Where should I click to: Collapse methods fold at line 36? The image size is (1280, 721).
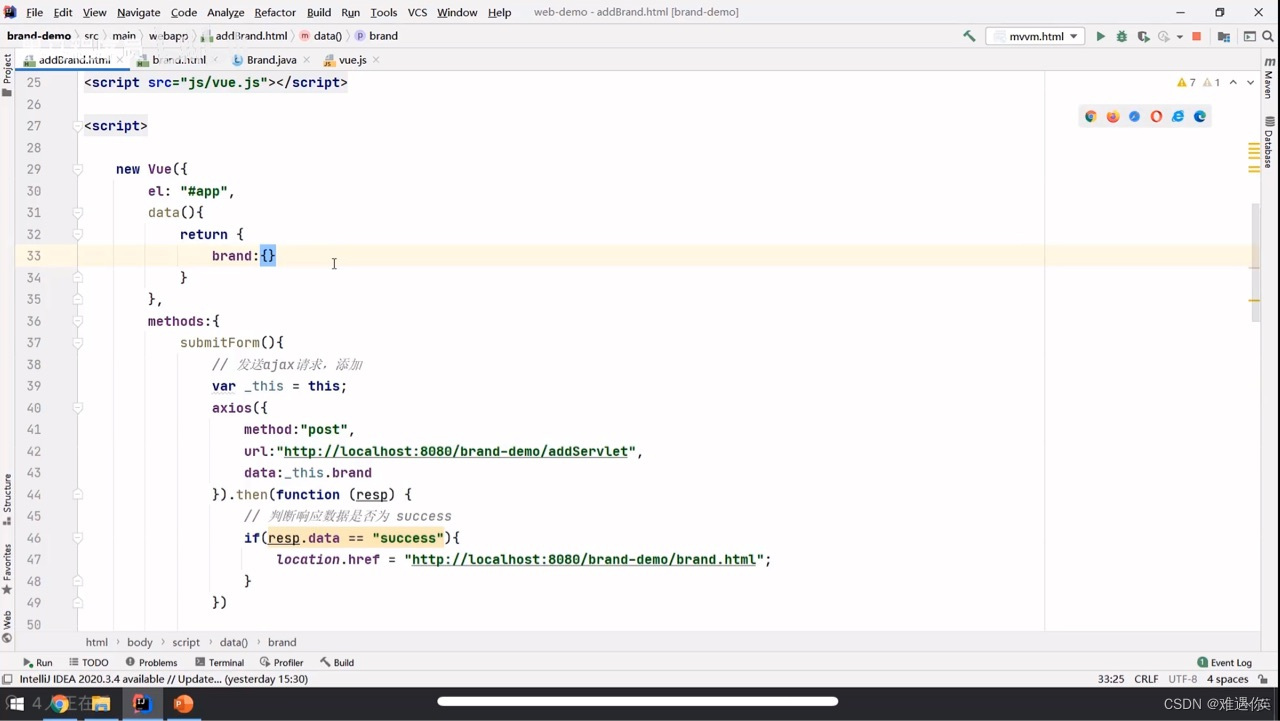pos(77,321)
